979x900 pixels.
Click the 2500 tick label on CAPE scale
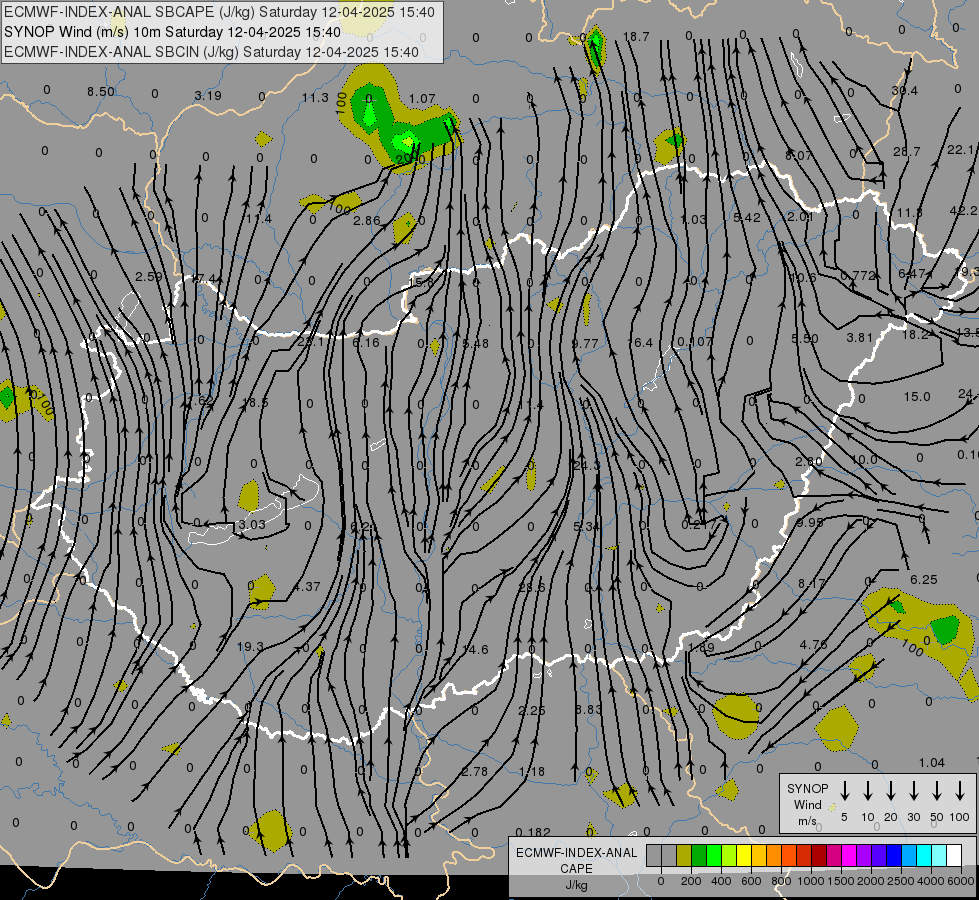pyautogui.click(x=901, y=881)
